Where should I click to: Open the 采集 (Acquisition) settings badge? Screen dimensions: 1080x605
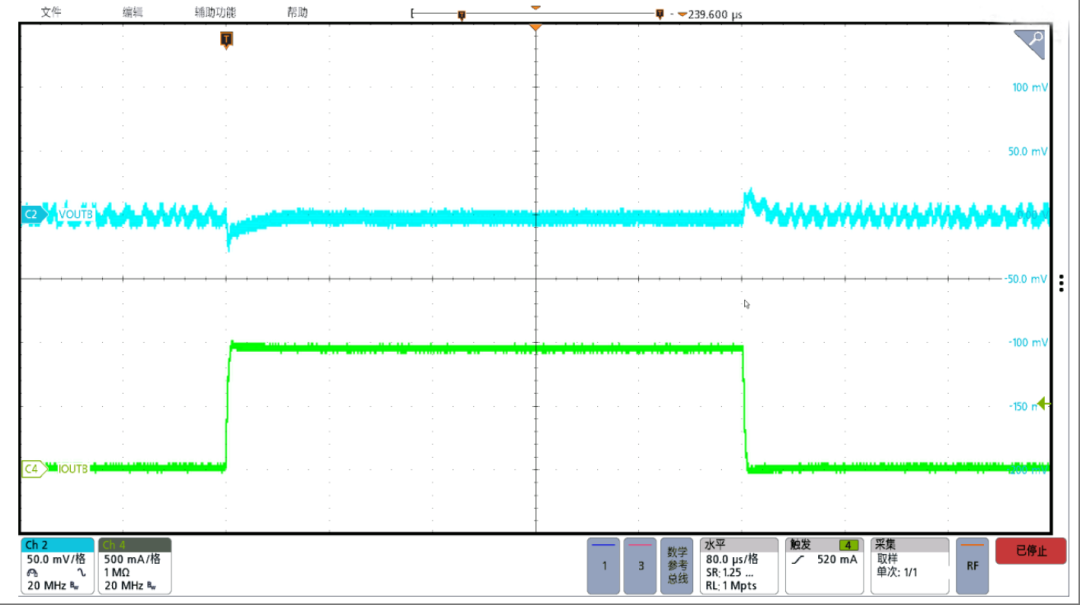(x=910, y=566)
